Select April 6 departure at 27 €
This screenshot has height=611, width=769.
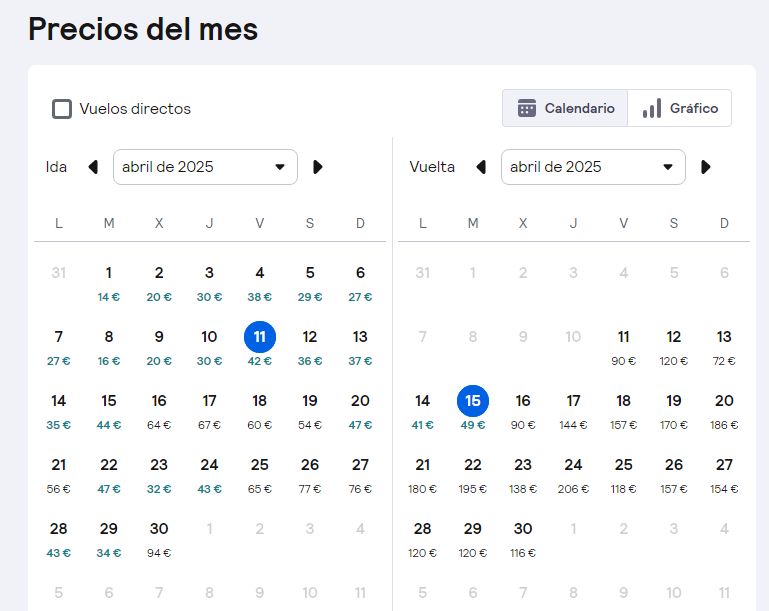click(360, 284)
